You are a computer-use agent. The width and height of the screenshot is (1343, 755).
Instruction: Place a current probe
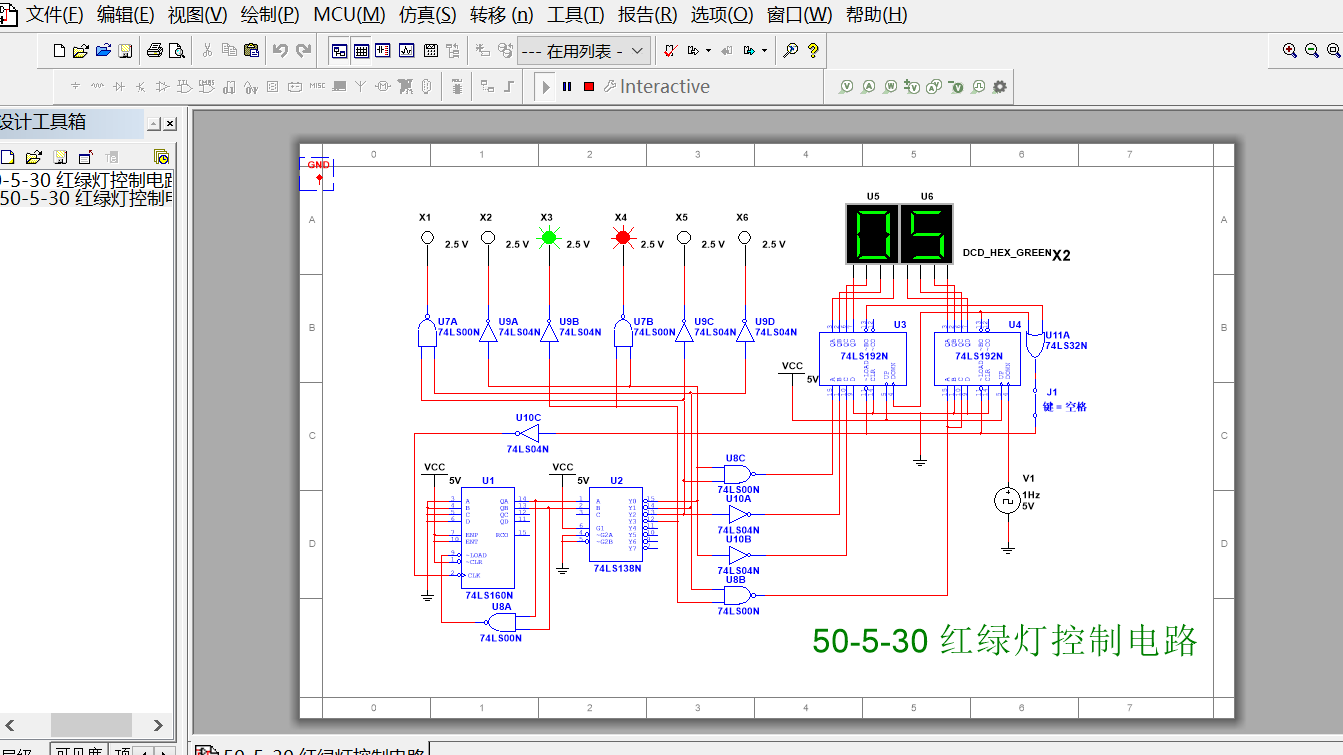click(x=869, y=87)
